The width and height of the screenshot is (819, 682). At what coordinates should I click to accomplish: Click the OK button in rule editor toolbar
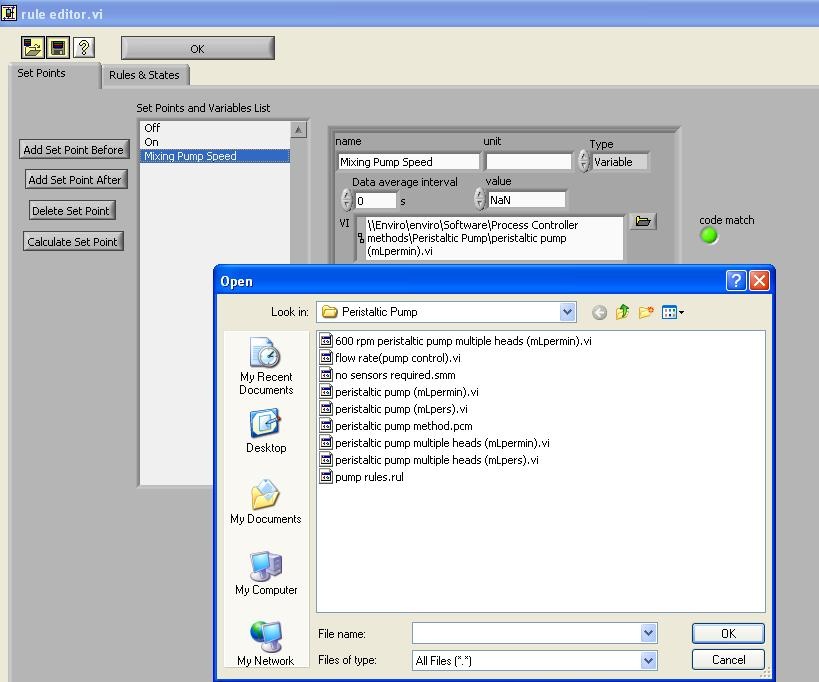pyautogui.click(x=197, y=49)
